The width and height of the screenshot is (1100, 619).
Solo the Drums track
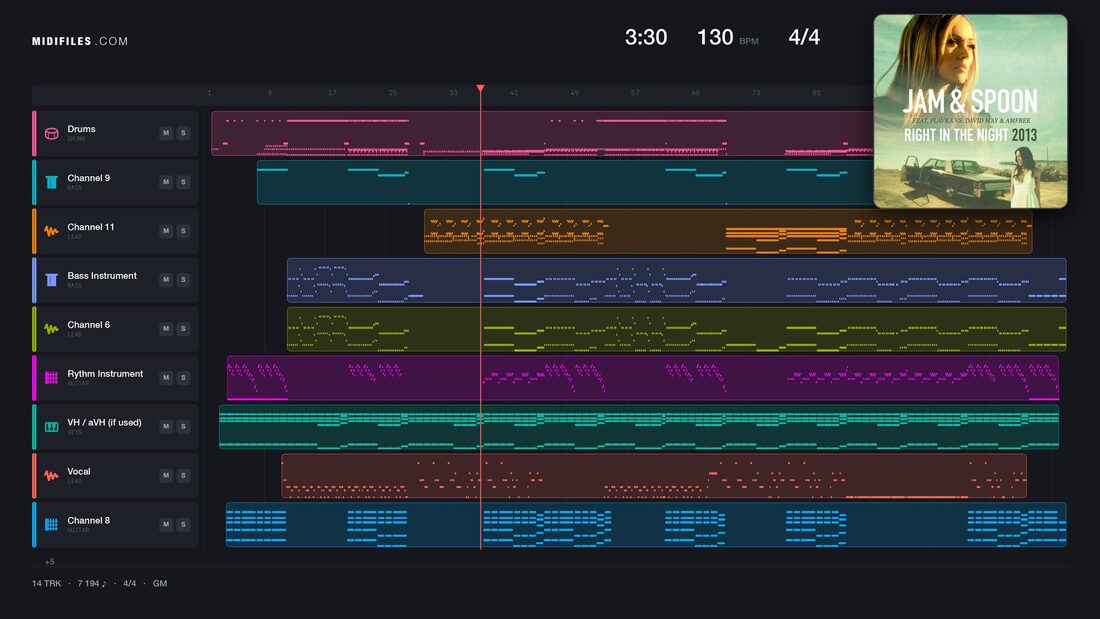click(183, 133)
